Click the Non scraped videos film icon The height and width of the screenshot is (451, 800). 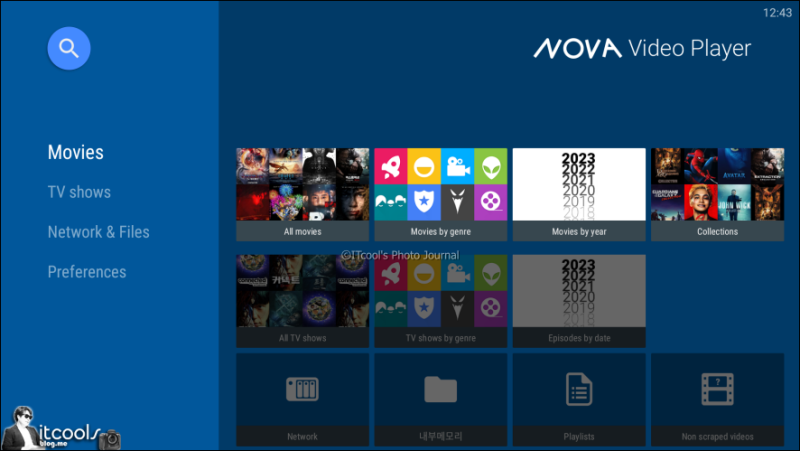717,389
